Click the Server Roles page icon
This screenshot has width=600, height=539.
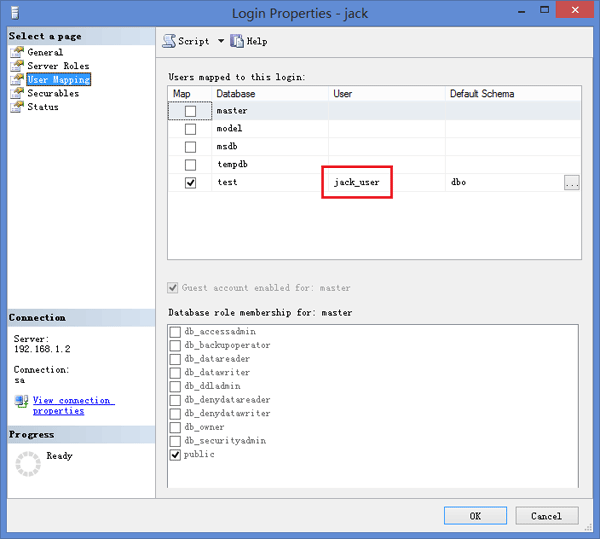(x=17, y=66)
